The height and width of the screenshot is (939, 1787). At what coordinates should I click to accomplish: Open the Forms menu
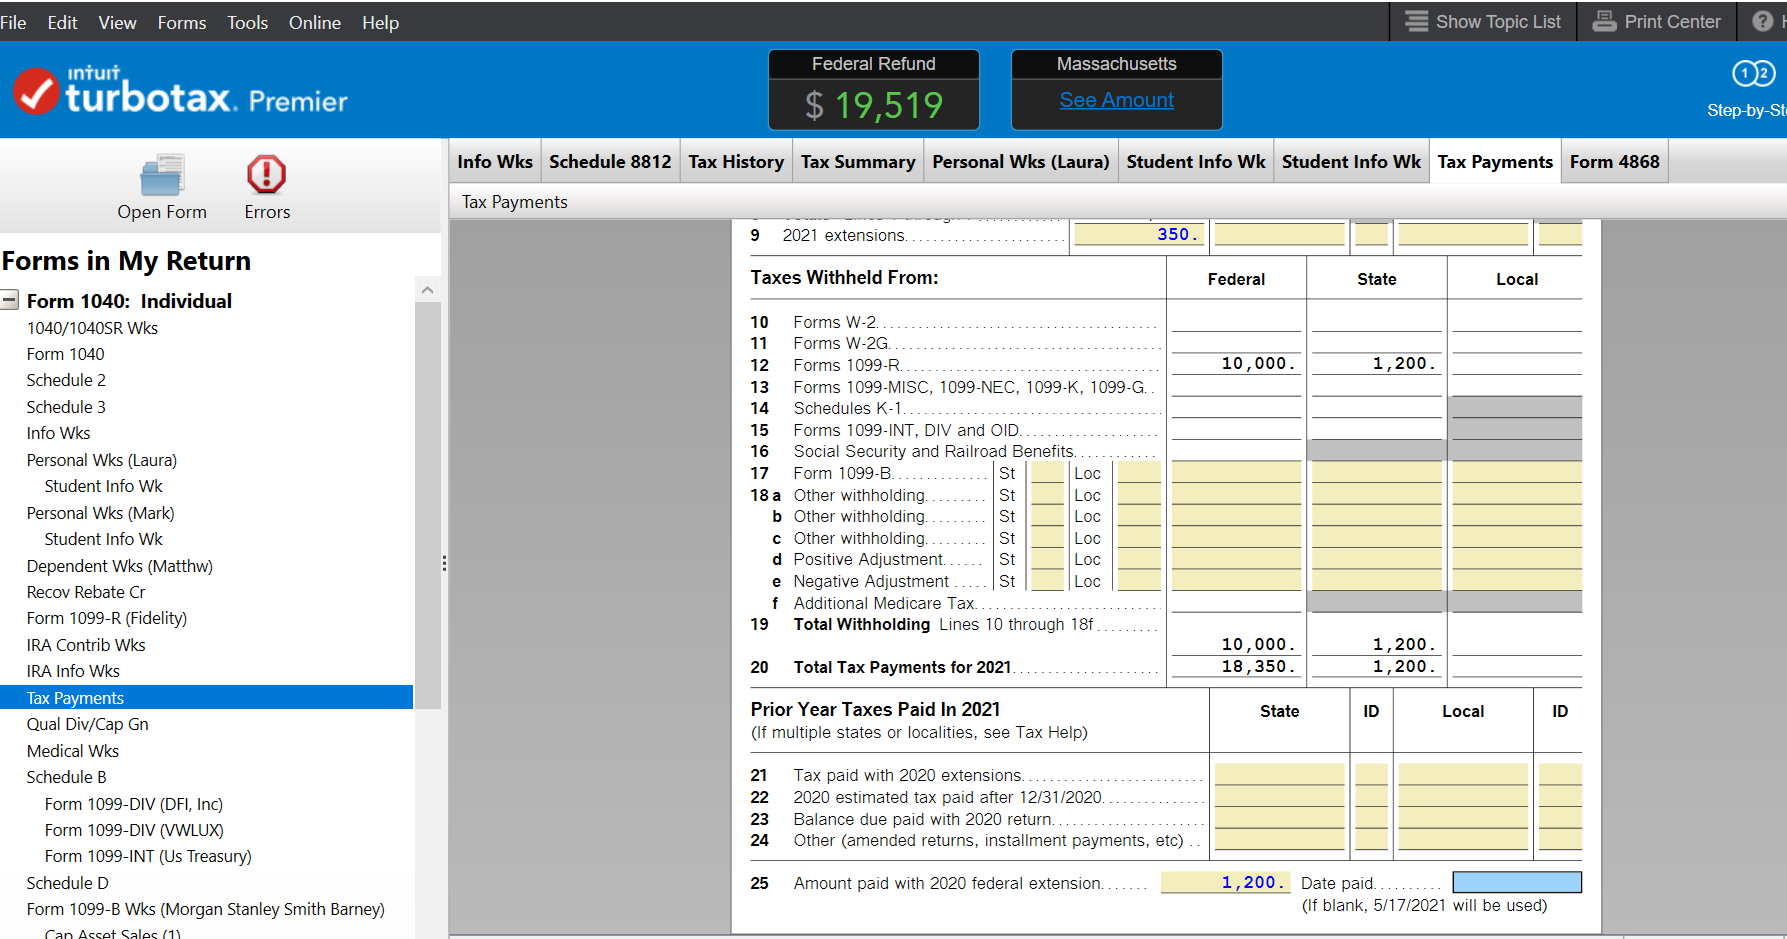(181, 22)
